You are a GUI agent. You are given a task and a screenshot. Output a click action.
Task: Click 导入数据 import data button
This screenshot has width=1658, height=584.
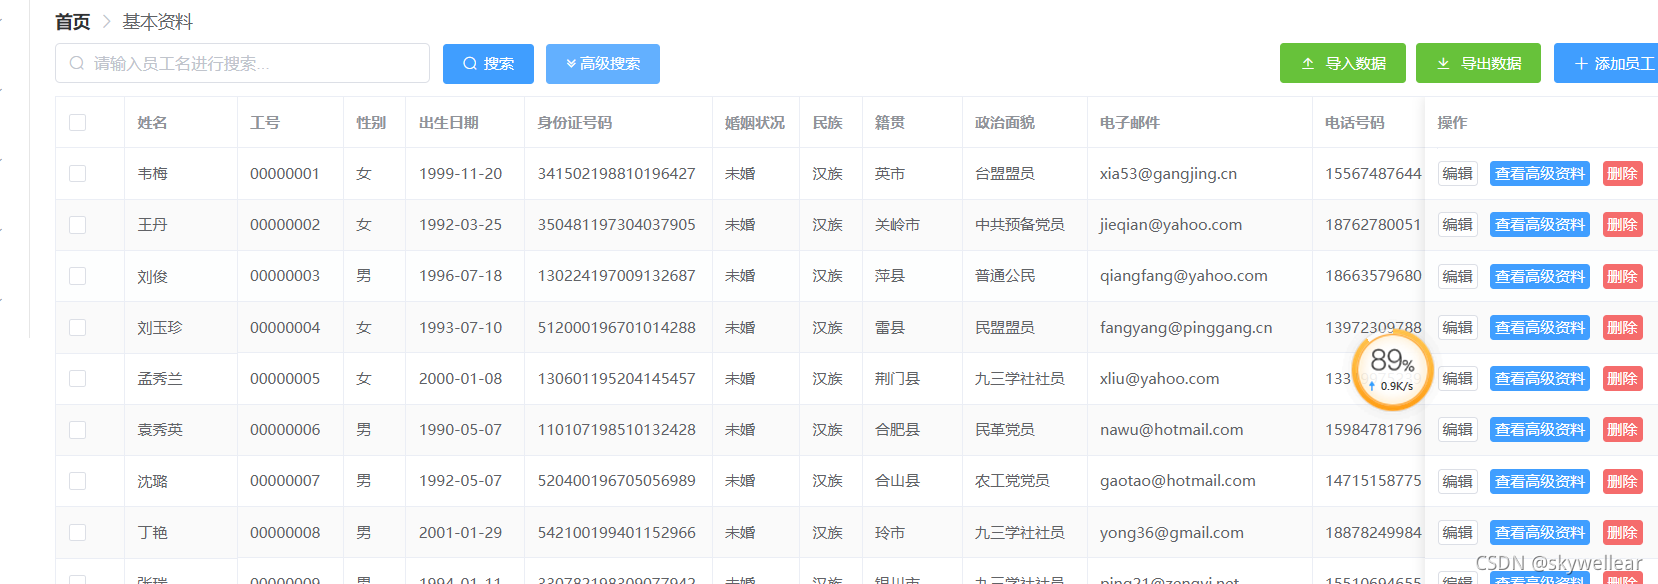1343,63
